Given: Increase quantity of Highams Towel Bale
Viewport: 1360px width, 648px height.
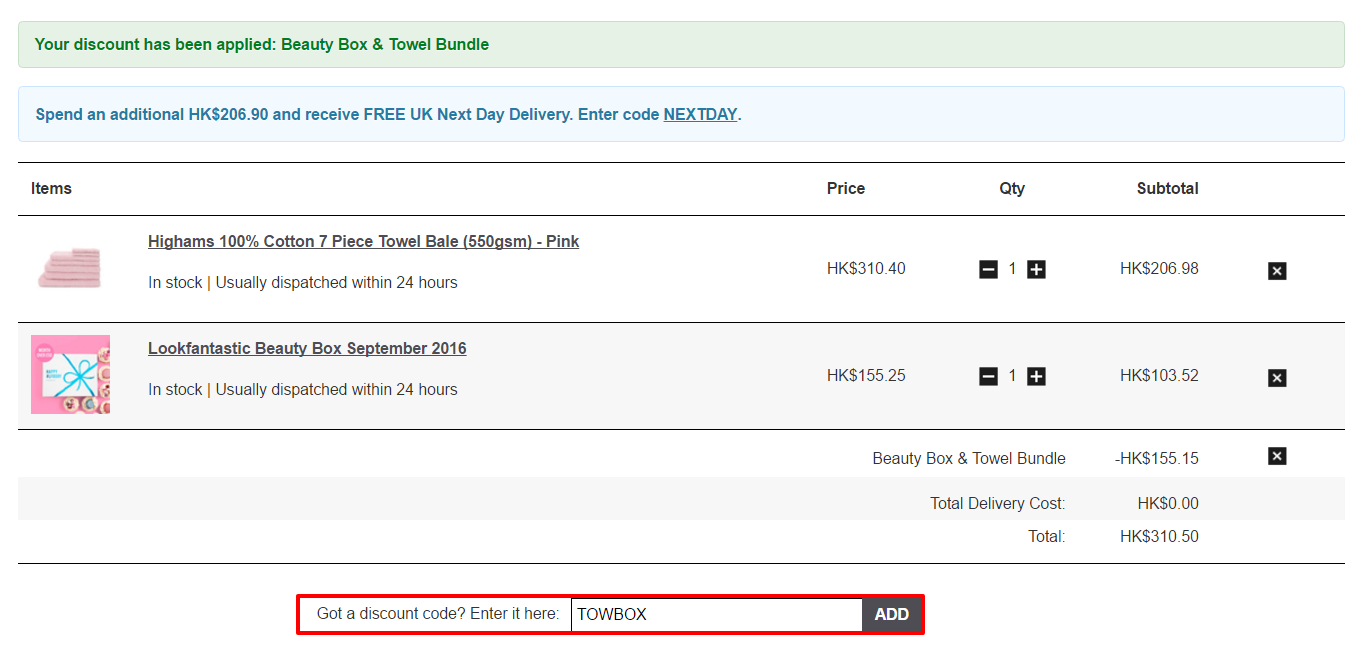Looking at the screenshot, I should [1036, 269].
